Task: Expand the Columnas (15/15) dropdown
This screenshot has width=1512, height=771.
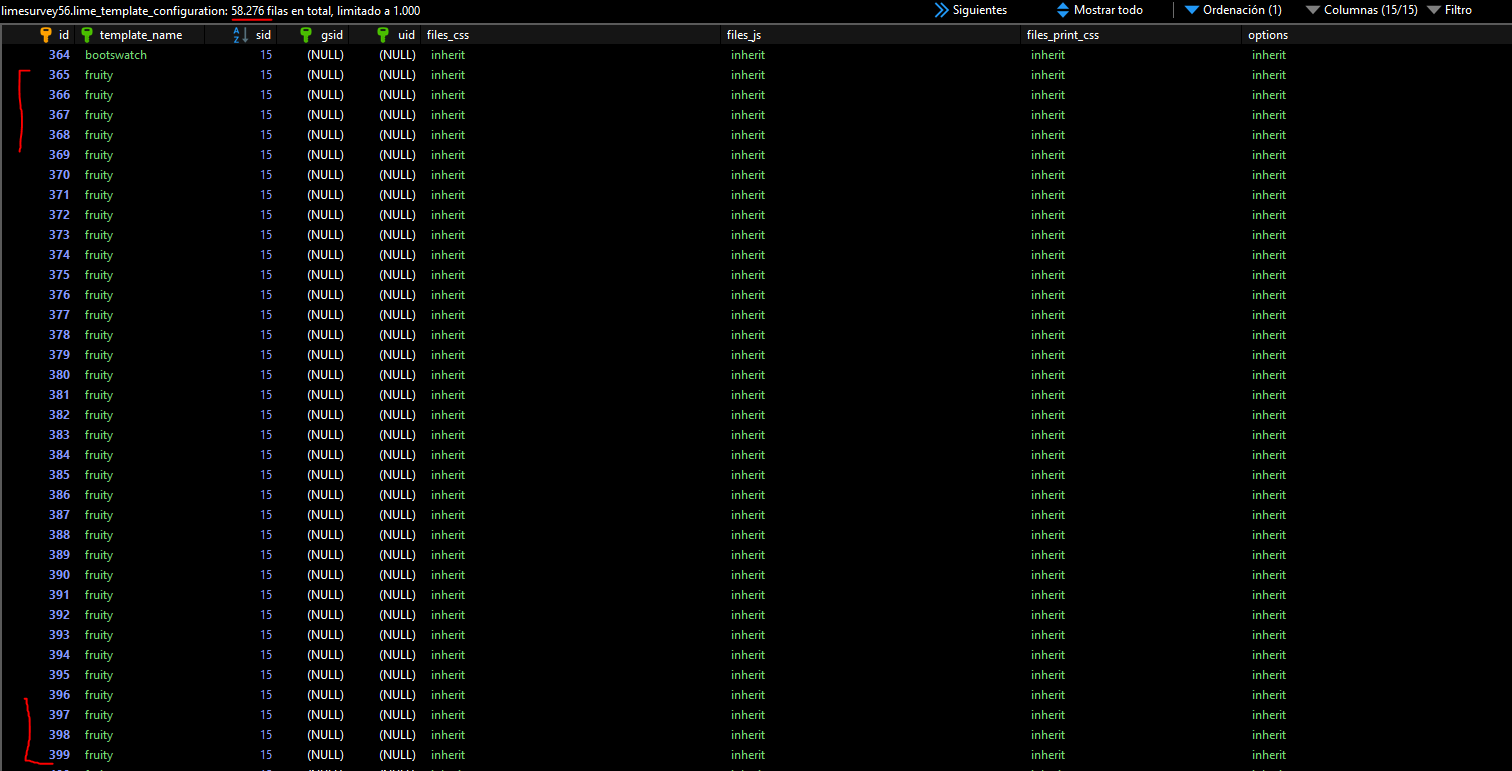Action: coord(1361,10)
